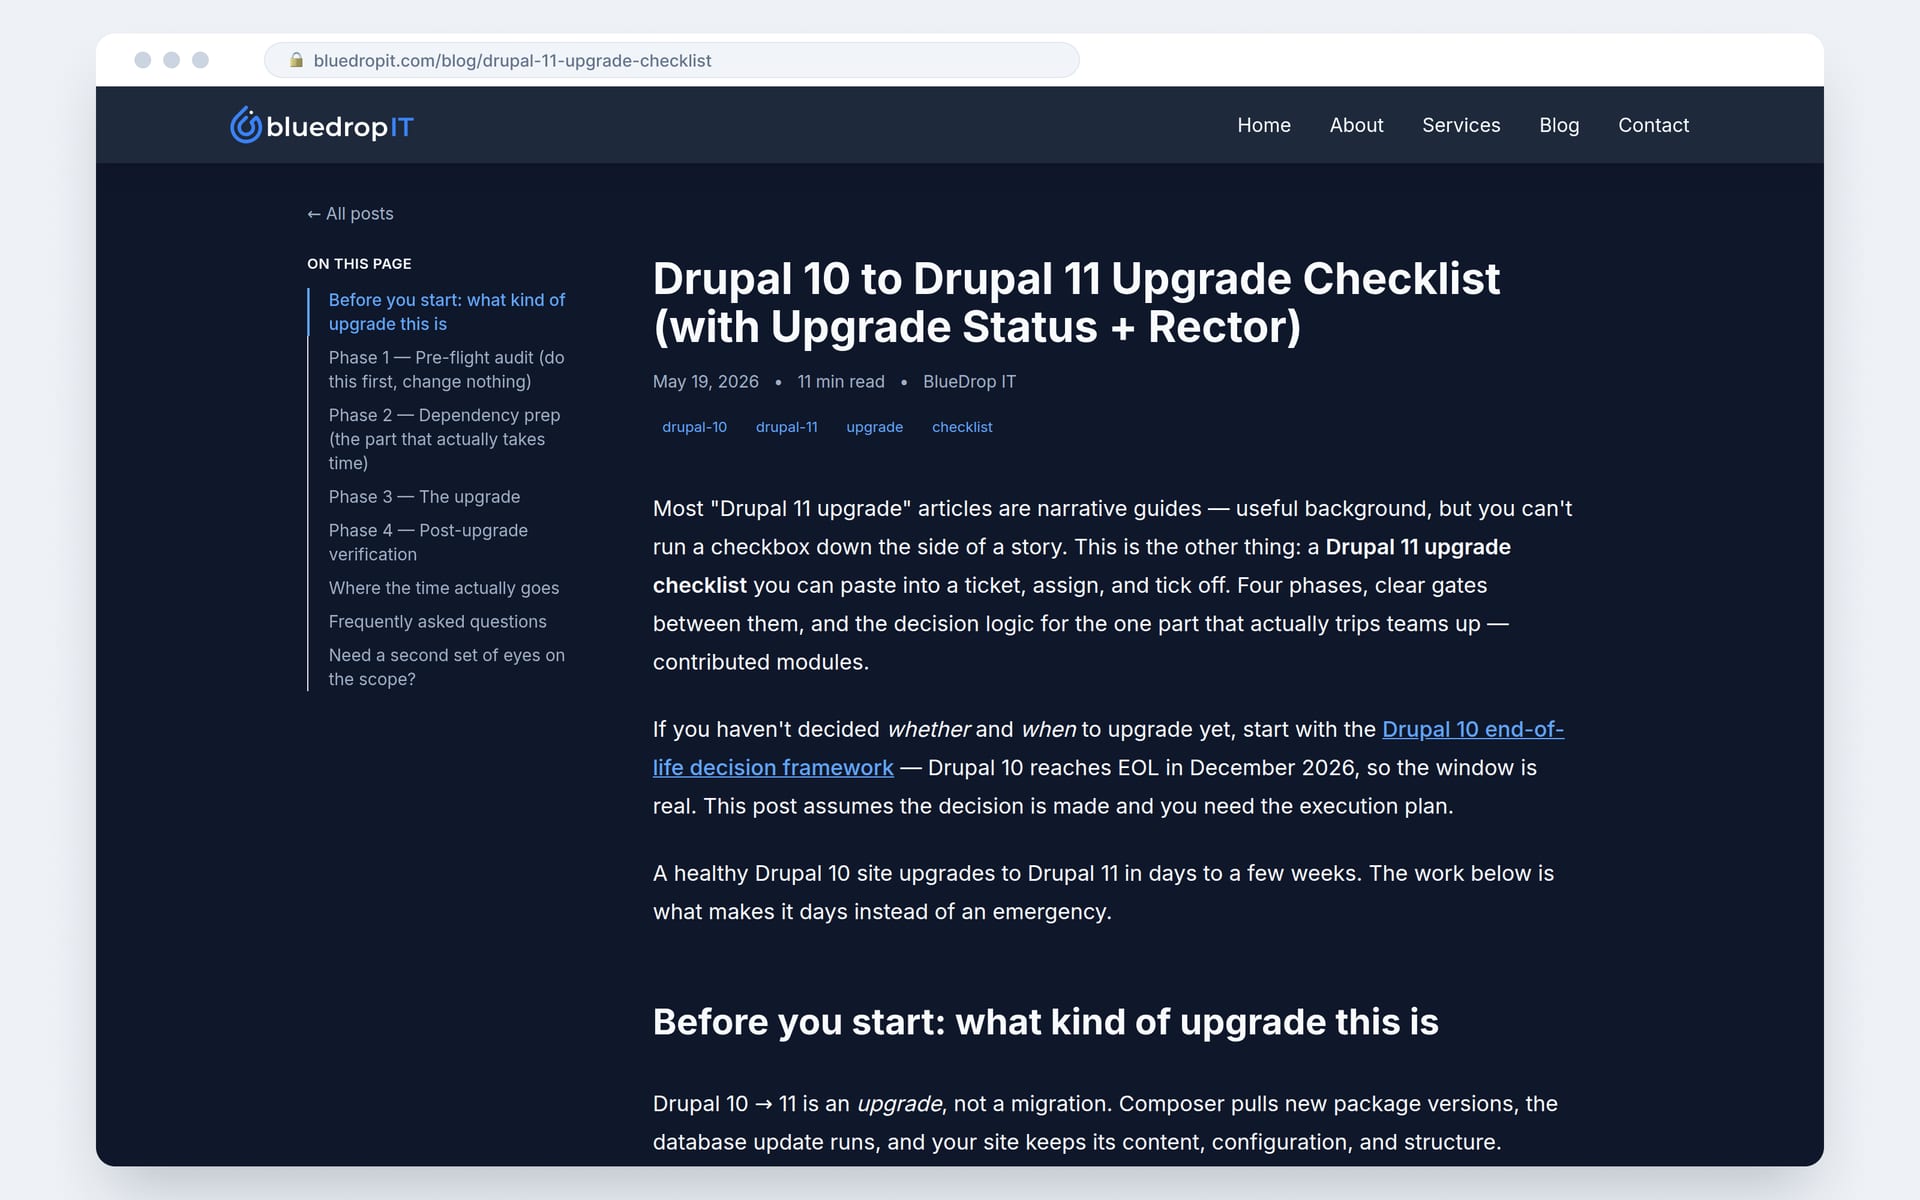Click the 'May 19, 2026' date

click(x=706, y=382)
